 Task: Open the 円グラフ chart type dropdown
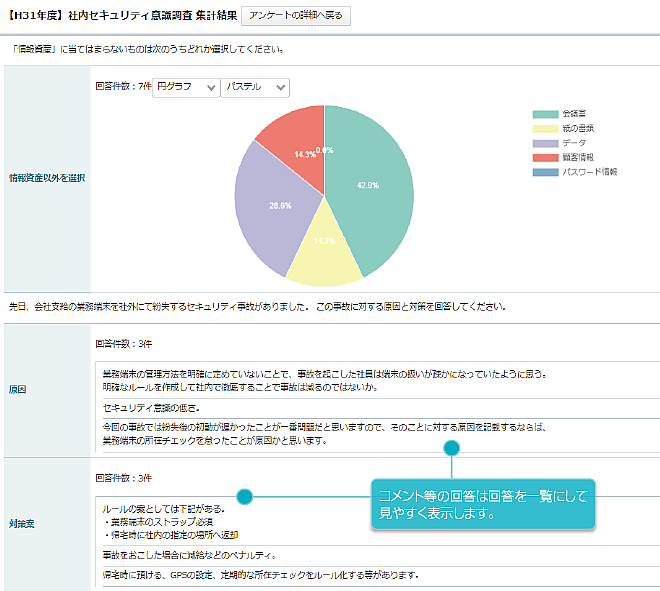(x=186, y=88)
